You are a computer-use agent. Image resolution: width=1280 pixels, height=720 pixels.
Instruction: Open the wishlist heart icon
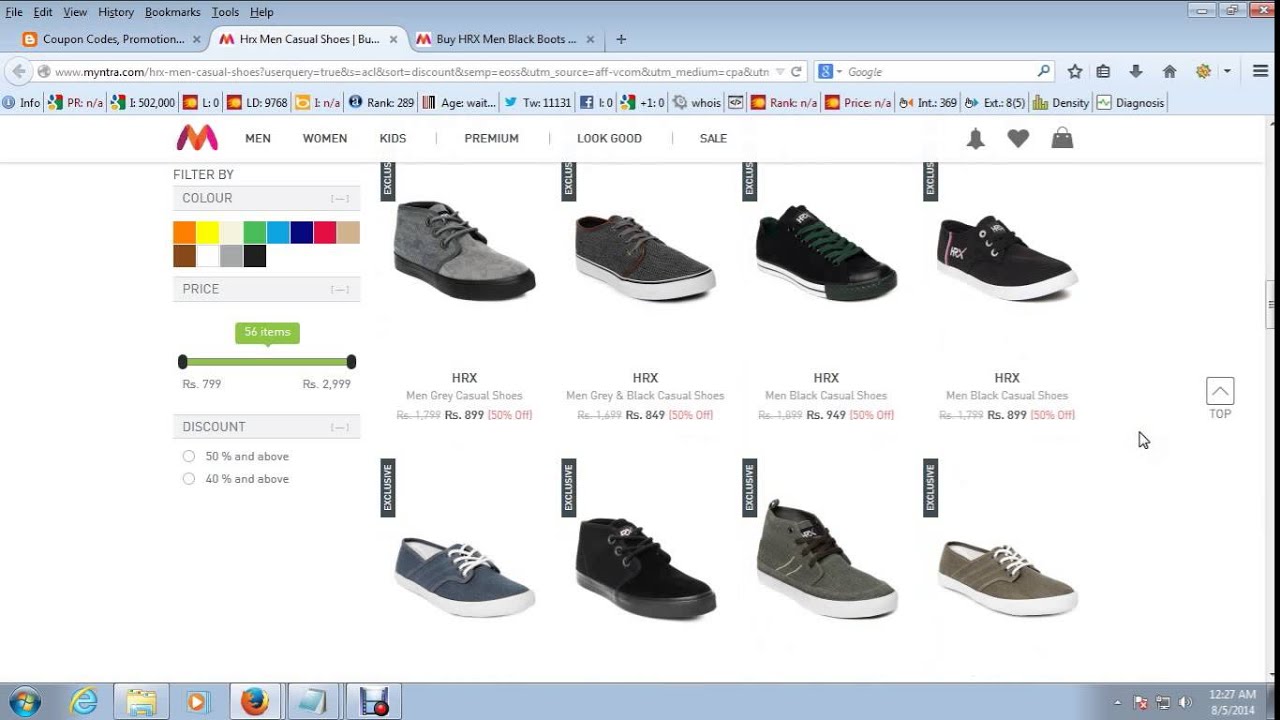coord(1018,139)
